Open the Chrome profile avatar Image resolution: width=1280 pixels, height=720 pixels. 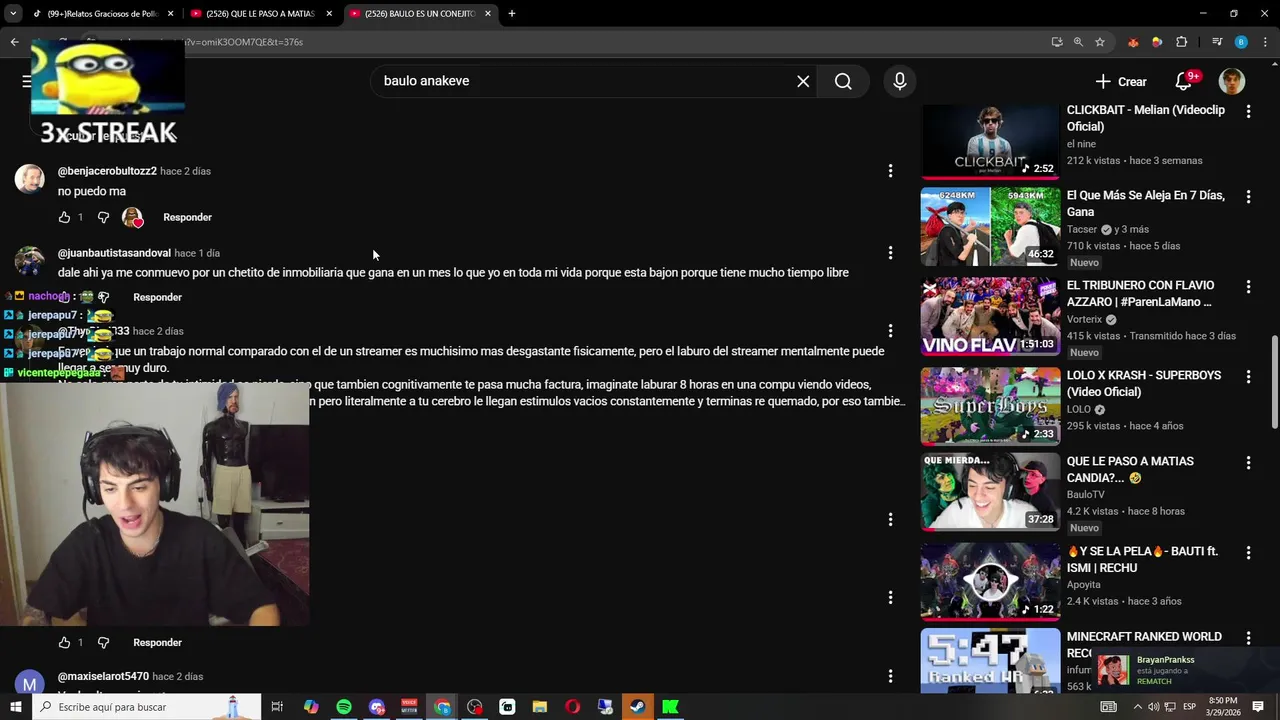pos(1241,42)
